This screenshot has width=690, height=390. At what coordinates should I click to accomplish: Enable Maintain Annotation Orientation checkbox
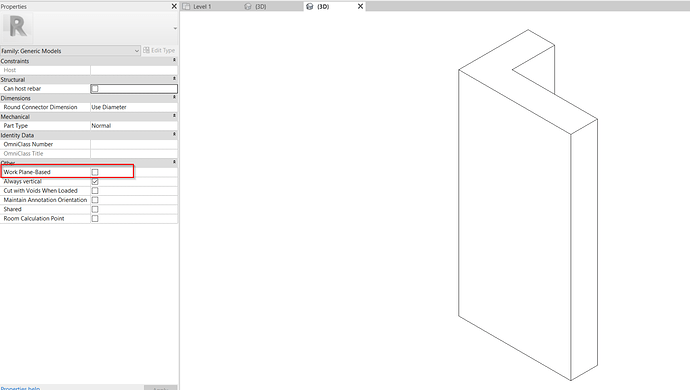click(95, 200)
